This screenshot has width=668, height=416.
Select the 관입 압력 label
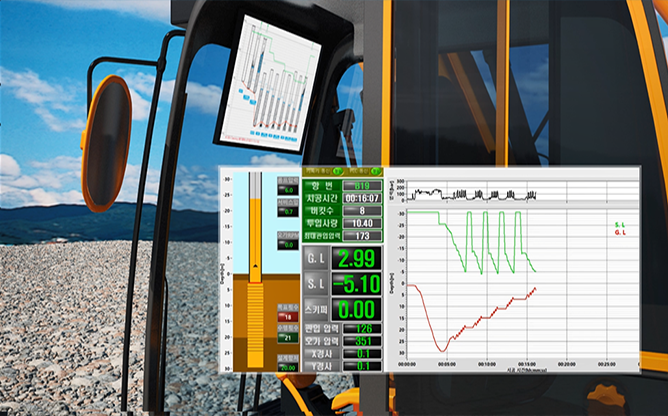(x=322, y=328)
